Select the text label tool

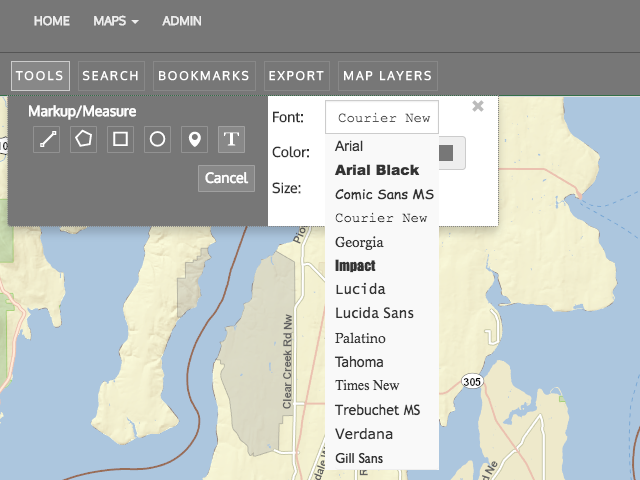click(231, 139)
